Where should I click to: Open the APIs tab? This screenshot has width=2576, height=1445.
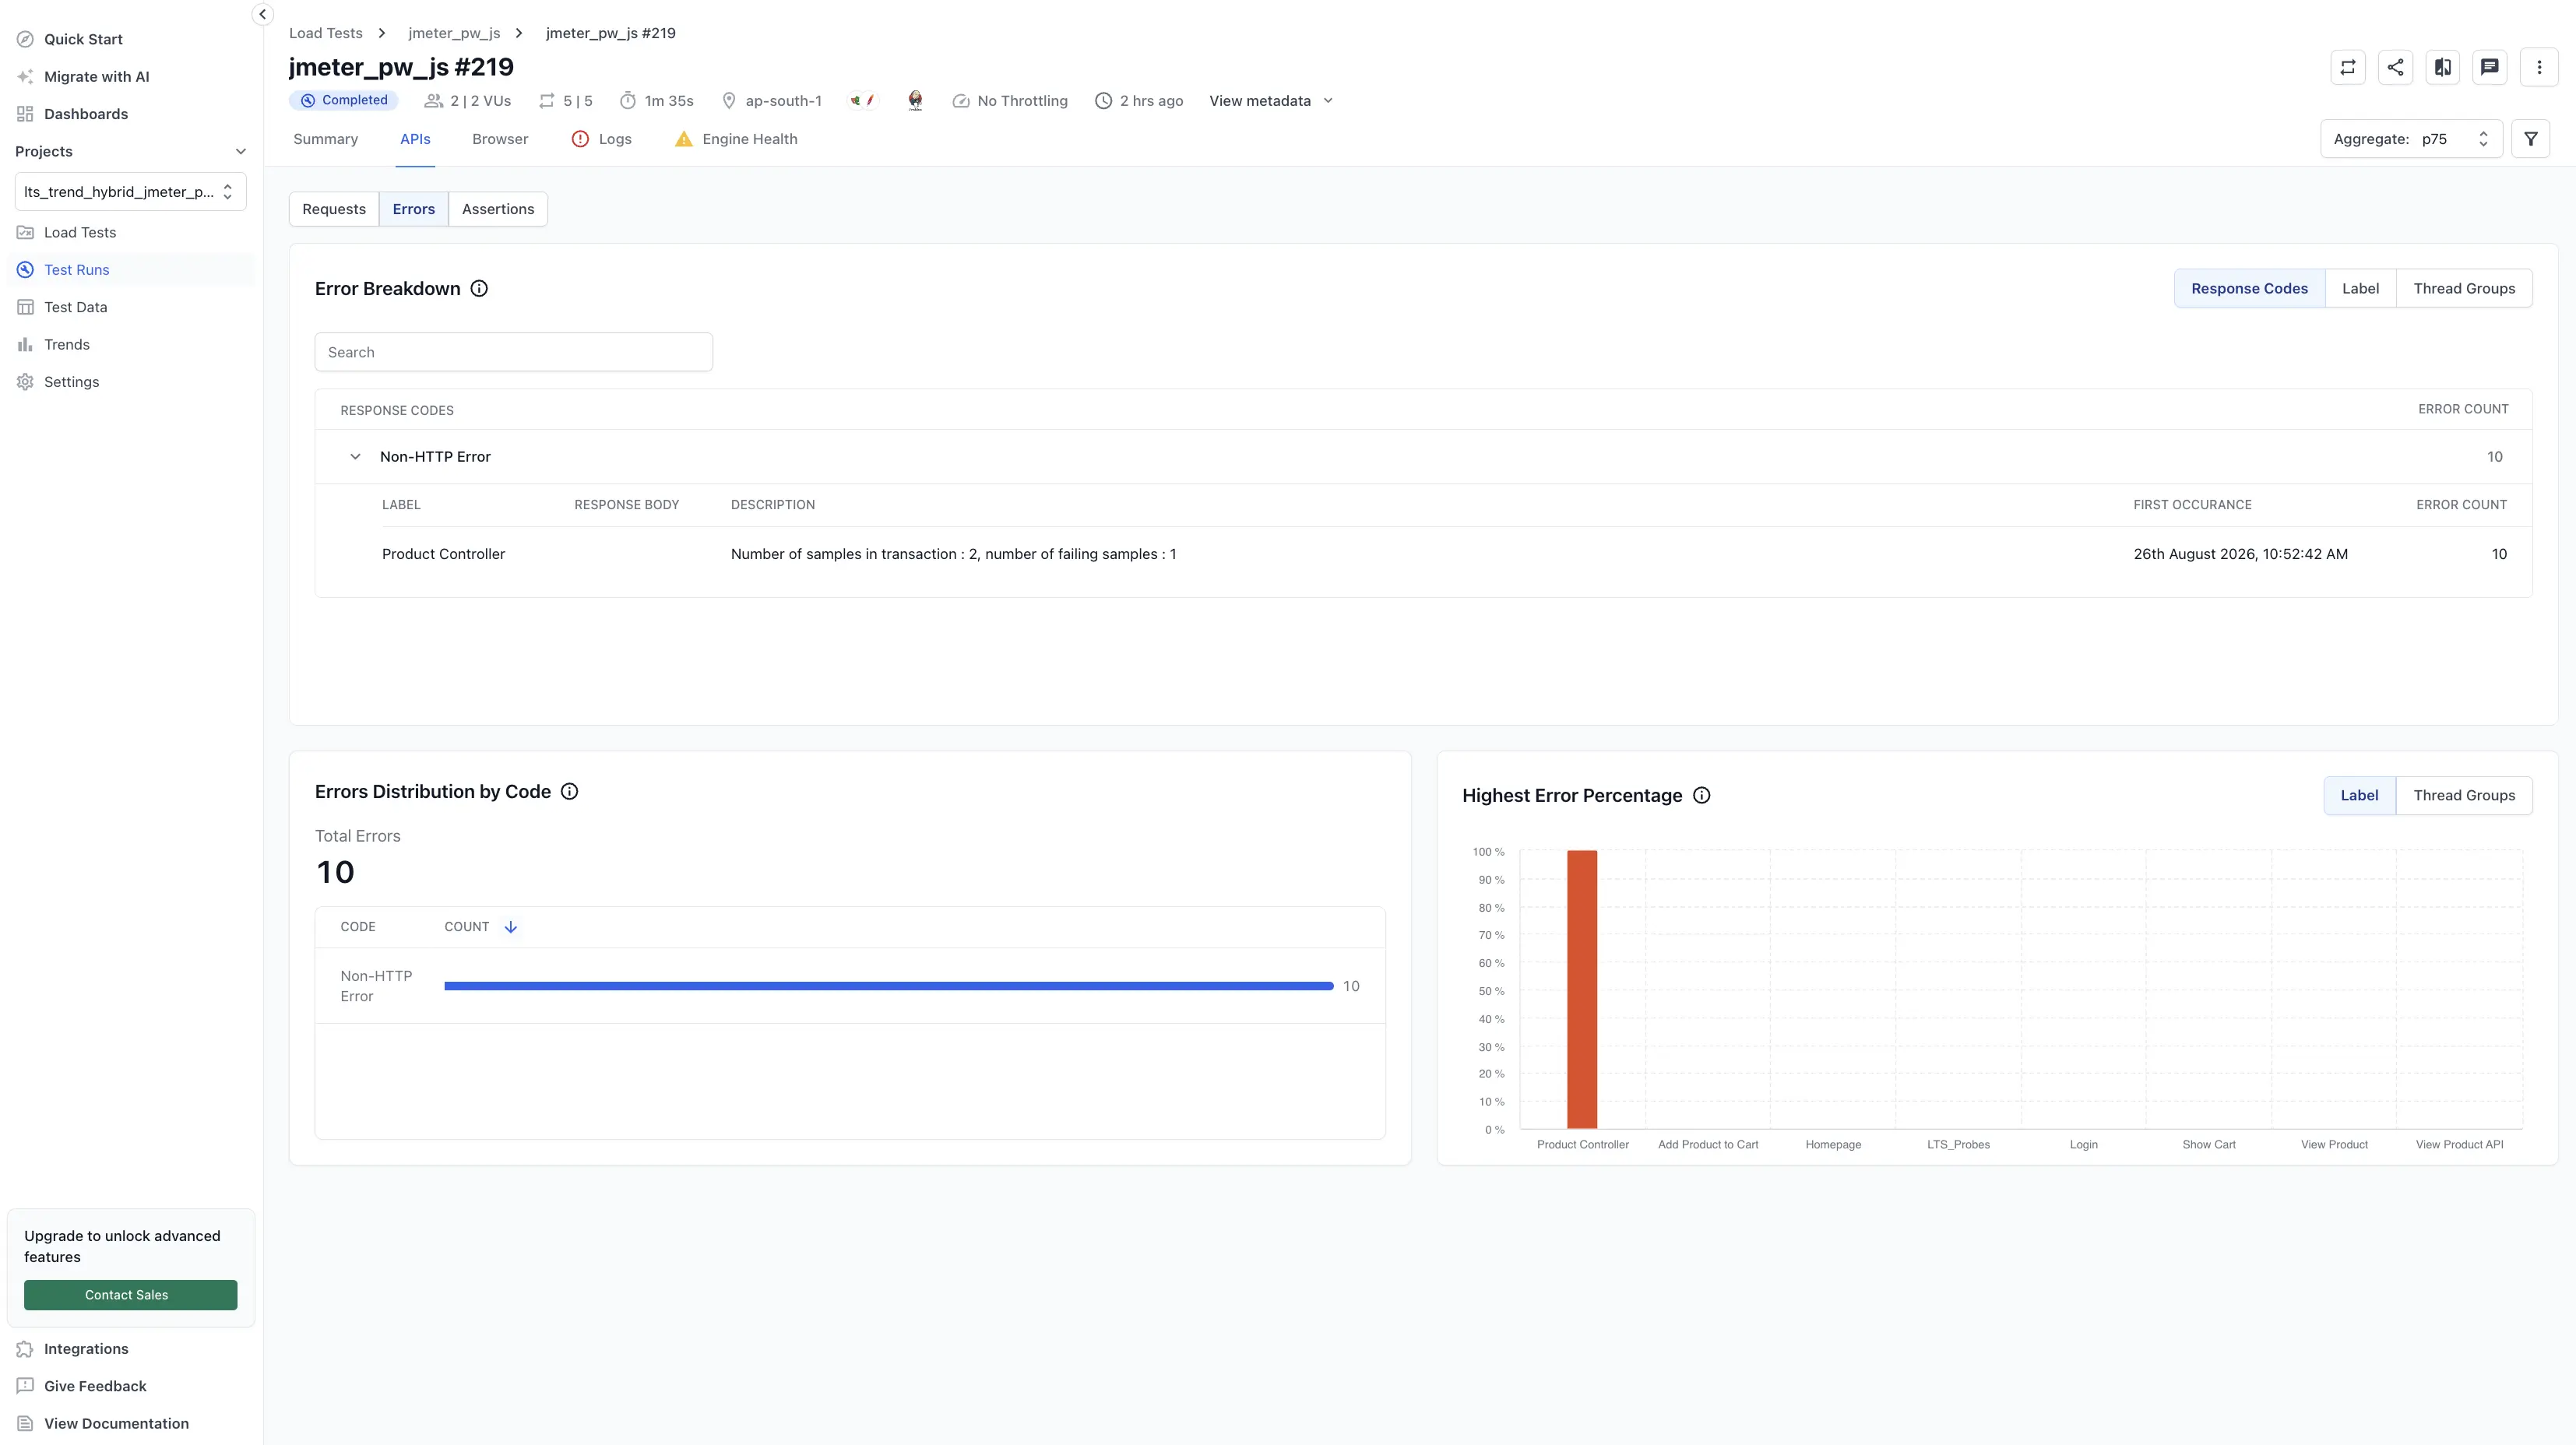(415, 139)
